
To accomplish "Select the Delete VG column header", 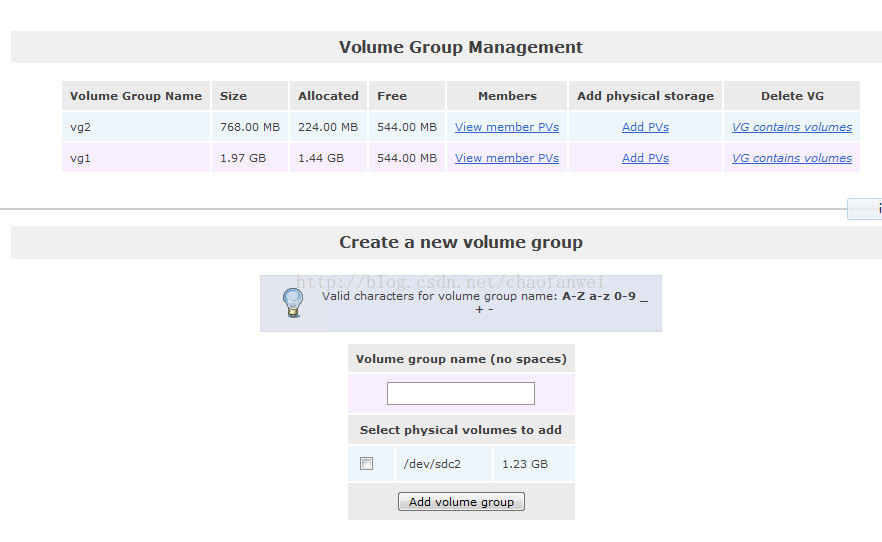I will coord(792,96).
